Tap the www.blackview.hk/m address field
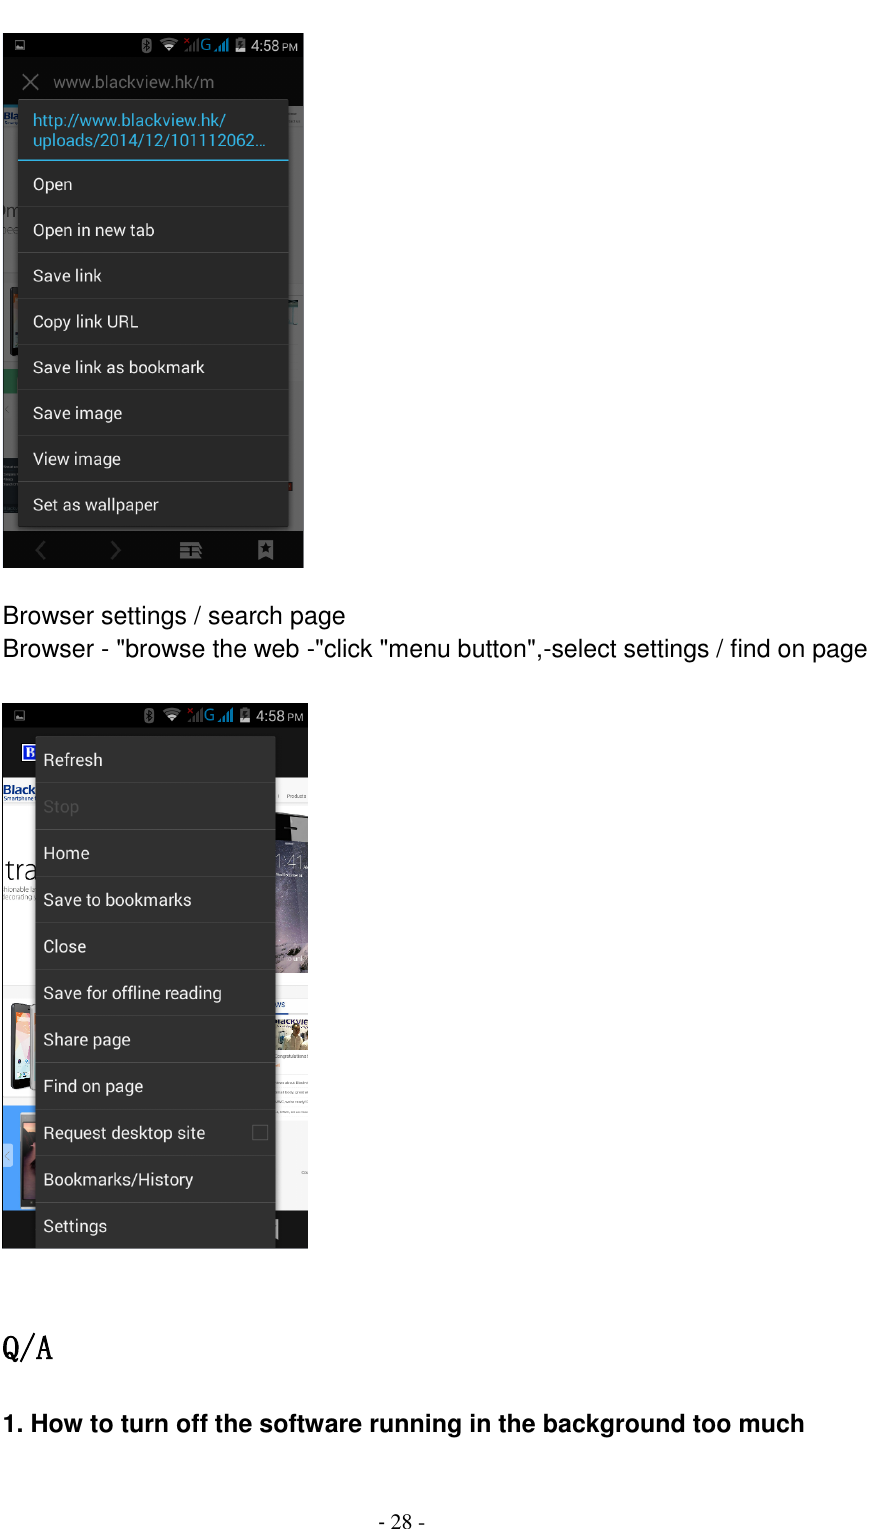Screen dimensions: 871x1529 coord(134,82)
